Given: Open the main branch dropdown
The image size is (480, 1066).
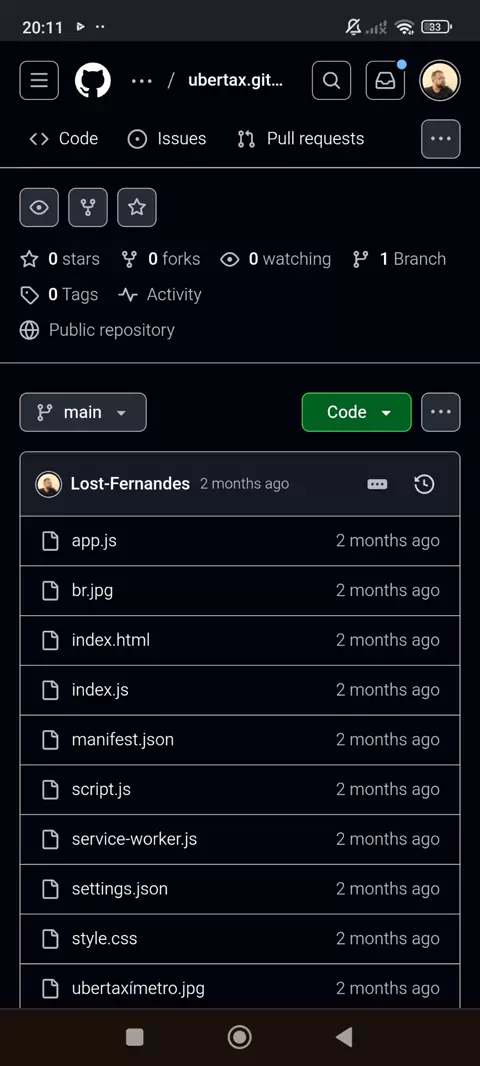Looking at the screenshot, I should point(83,412).
